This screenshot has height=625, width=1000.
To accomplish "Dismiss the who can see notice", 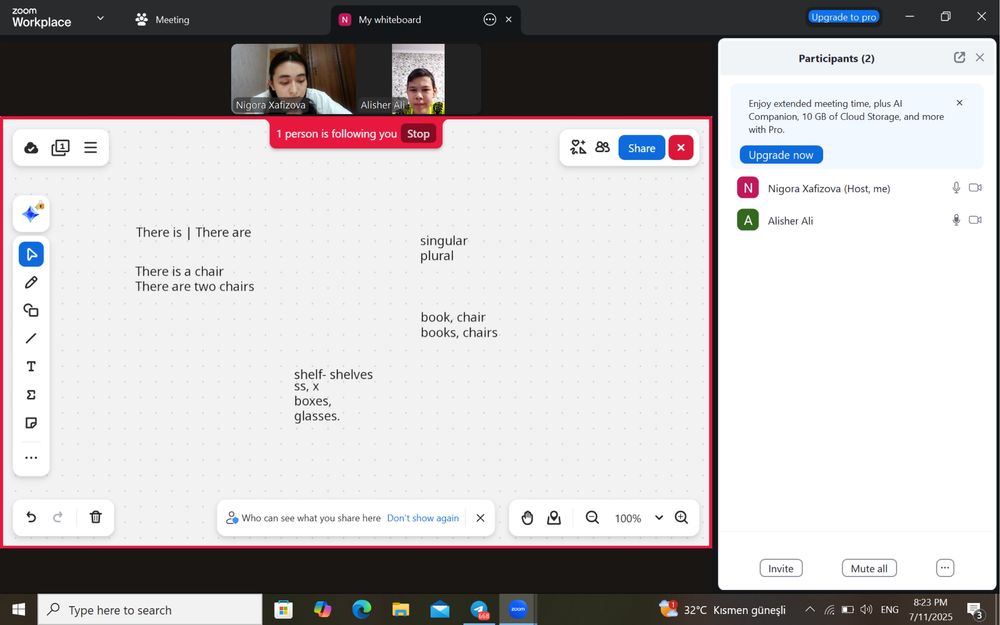I will pyautogui.click(x=480, y=518).
